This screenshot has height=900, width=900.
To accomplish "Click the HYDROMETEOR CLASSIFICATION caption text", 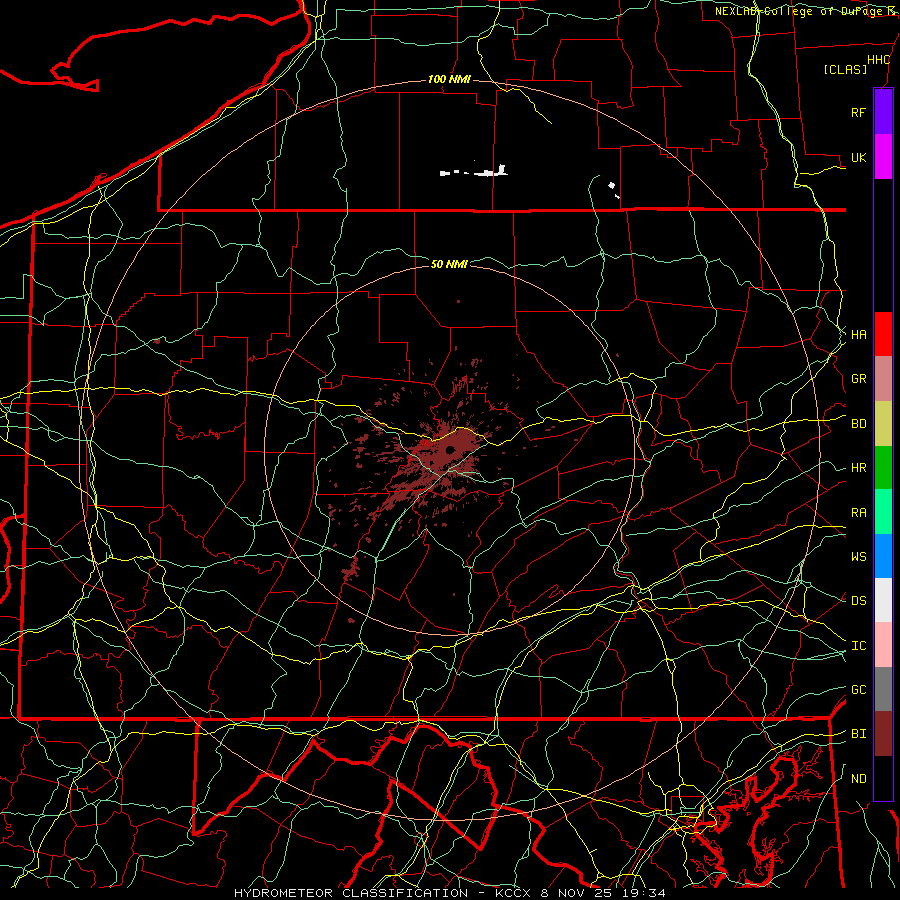I will 351,893.
